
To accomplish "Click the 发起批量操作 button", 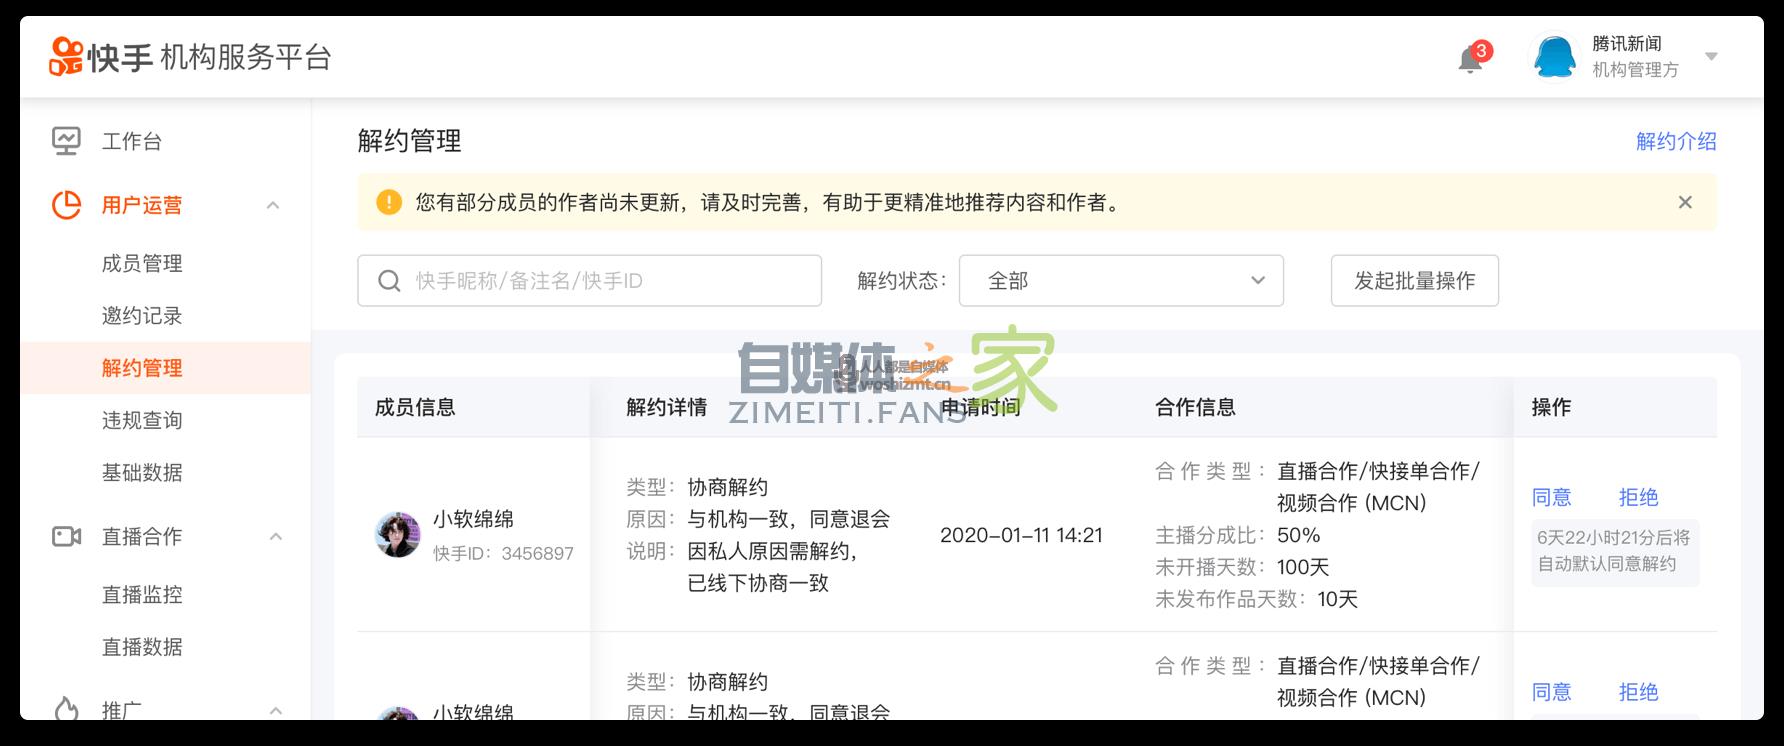I will [x=1414, y=281].
